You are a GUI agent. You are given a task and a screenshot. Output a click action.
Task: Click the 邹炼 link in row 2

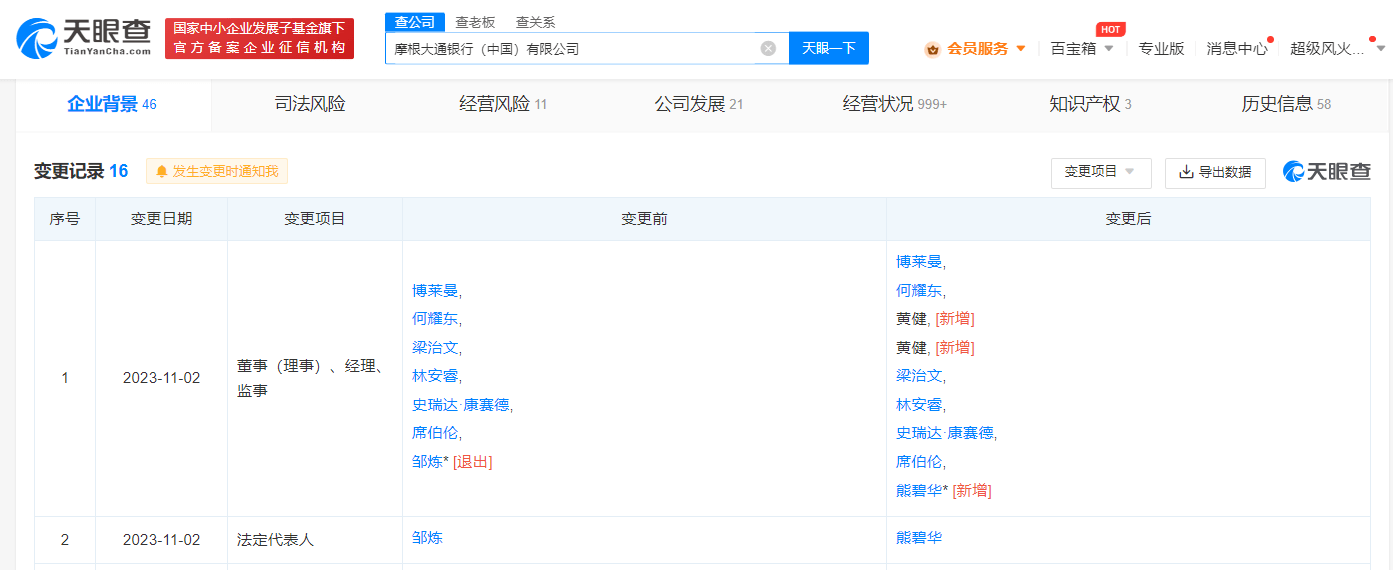[x=427, y=538]
